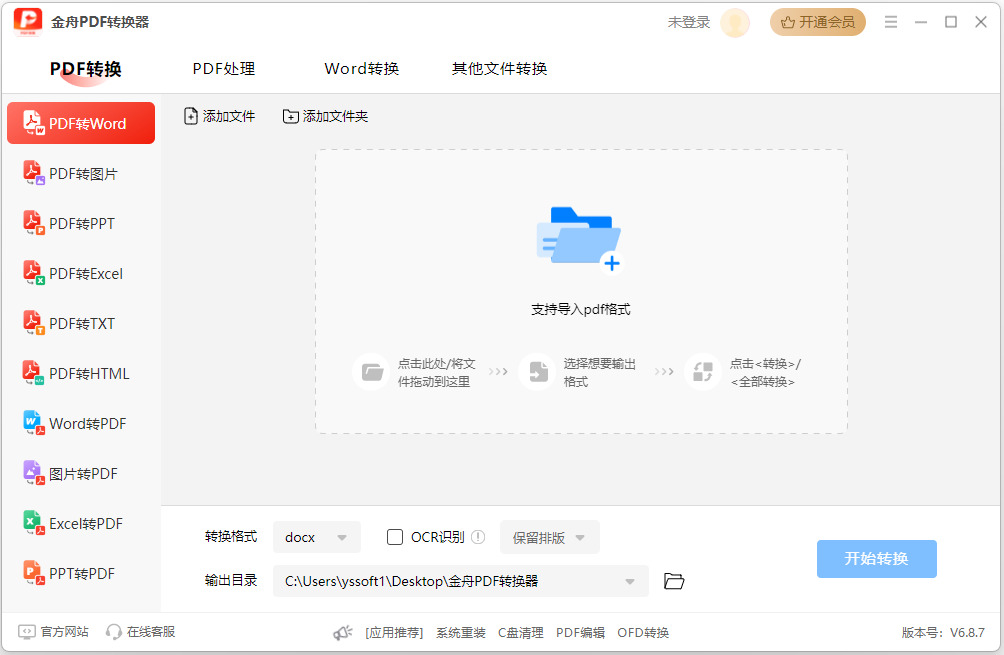The width and height of the screenshot is (1004, 655).
Task: Switch to the 其他文件转换 tab
Action: point(499,69)
